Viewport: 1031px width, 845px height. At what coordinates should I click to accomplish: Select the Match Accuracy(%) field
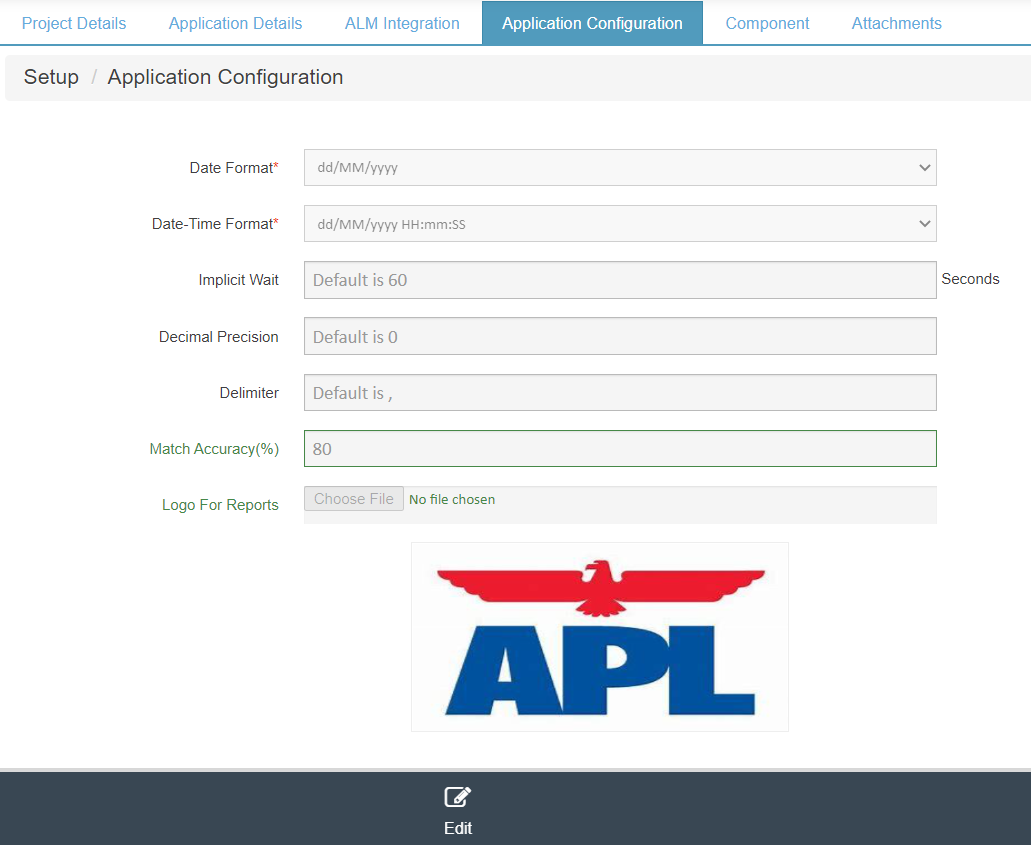(620, 448)
